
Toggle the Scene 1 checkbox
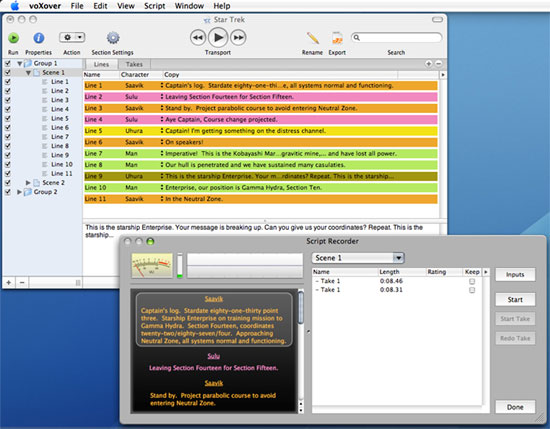[8, 73]
